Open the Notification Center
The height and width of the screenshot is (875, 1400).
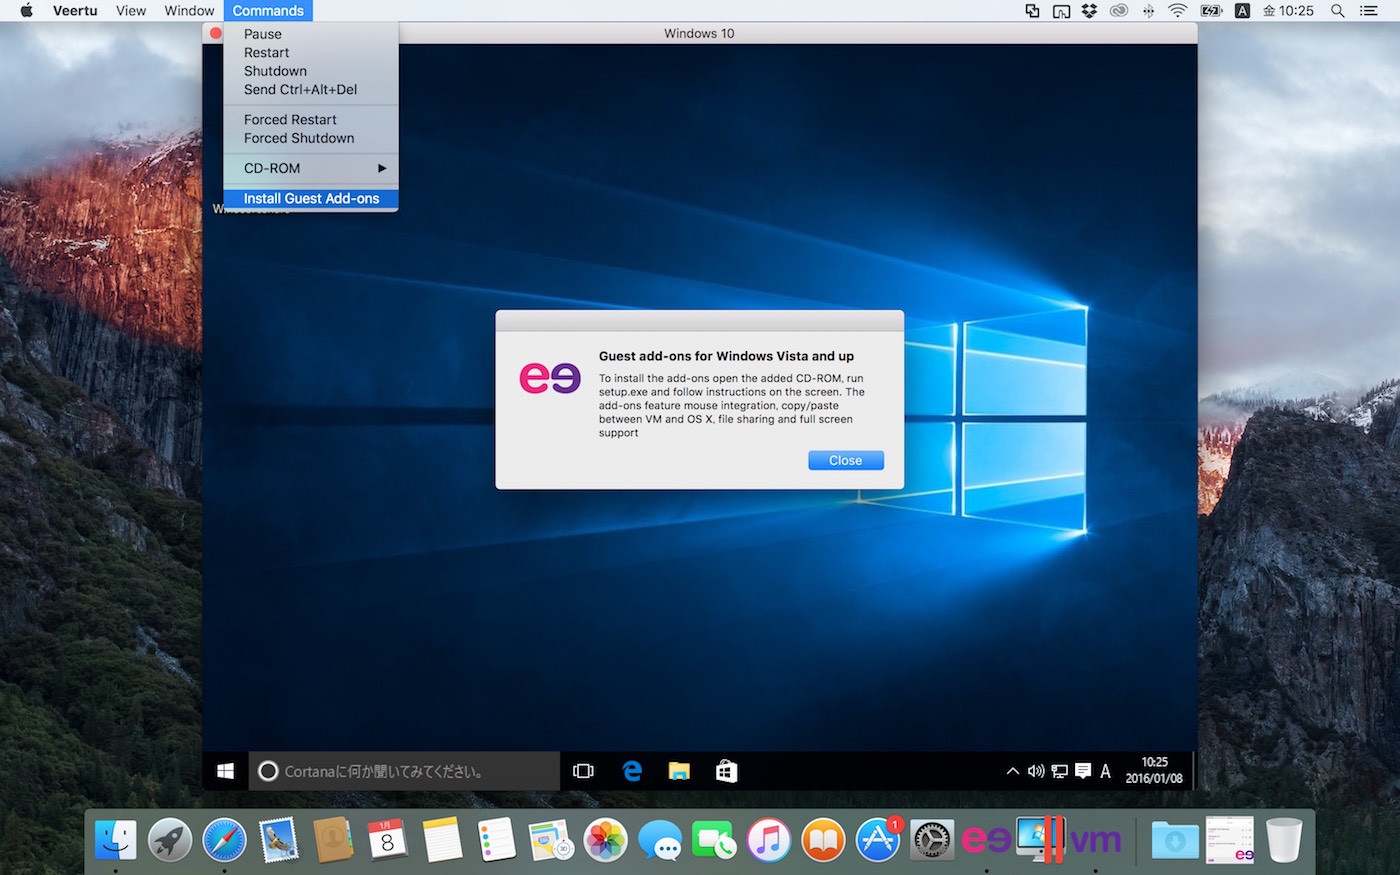tap(1369, 11)
